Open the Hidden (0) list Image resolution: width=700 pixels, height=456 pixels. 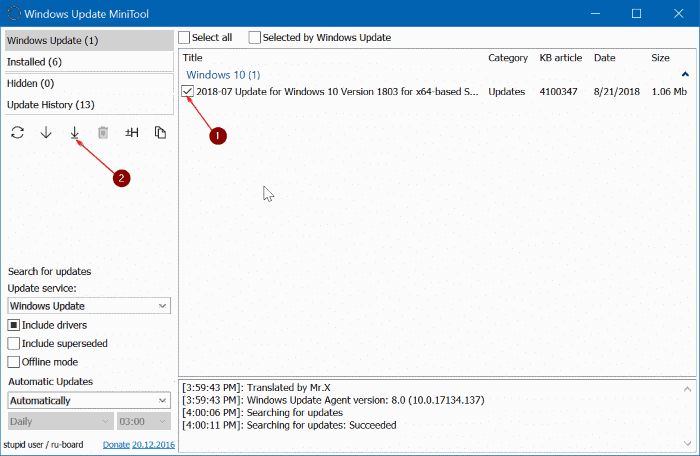pos(89,84)
